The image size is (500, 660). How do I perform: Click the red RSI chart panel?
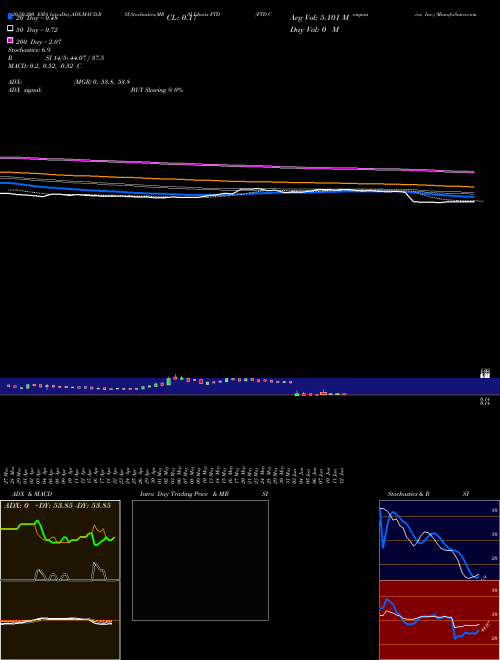(439, 620)
